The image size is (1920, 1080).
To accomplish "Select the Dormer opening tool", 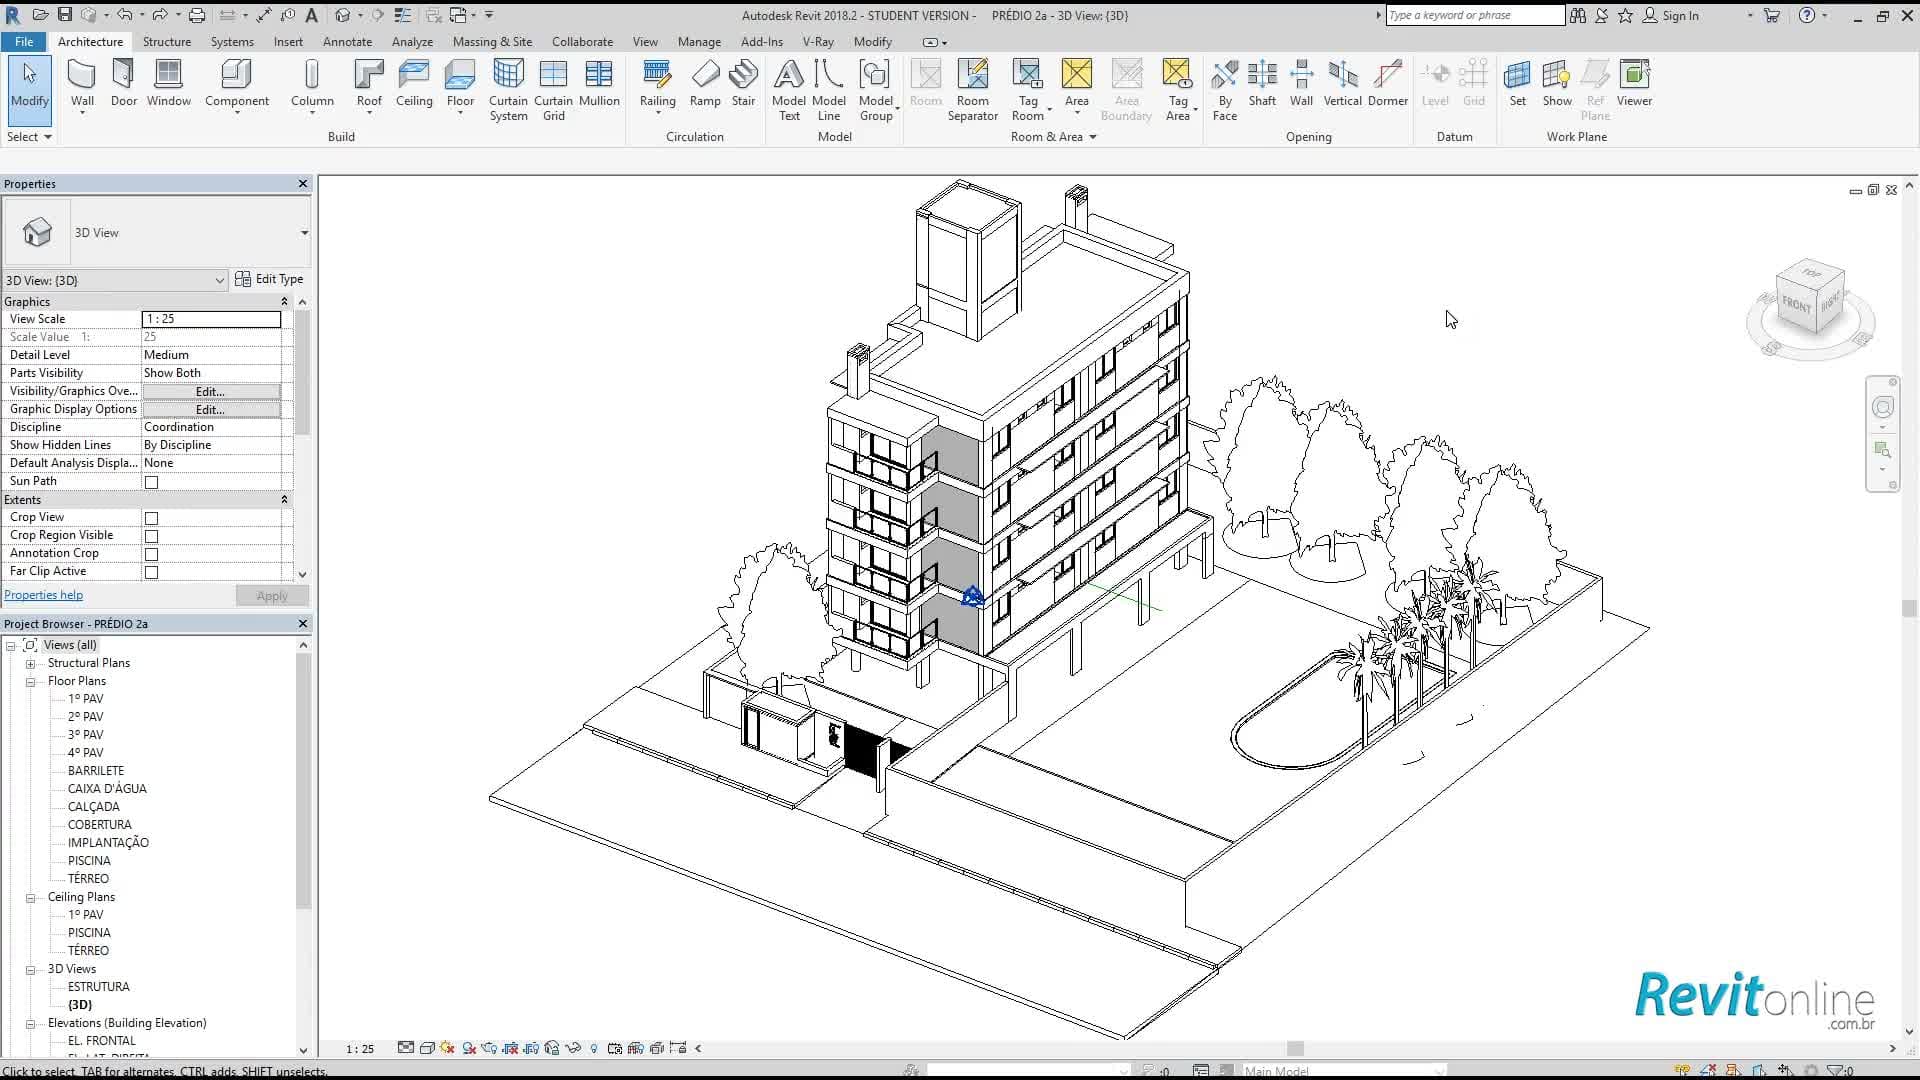I will click(1387, 84).
